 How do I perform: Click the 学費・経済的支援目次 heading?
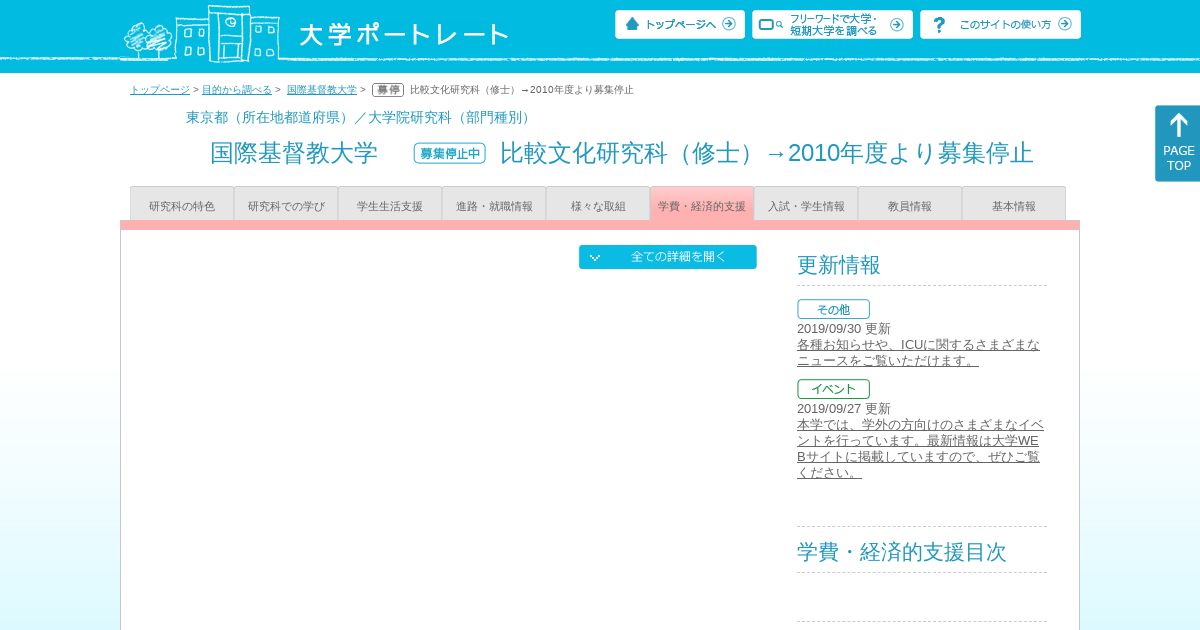click(x=902, y=552)
